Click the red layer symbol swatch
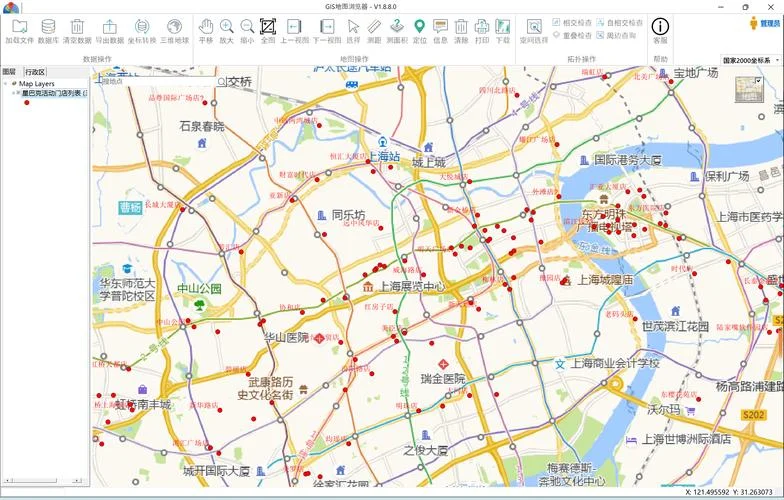 click(26, 102)
